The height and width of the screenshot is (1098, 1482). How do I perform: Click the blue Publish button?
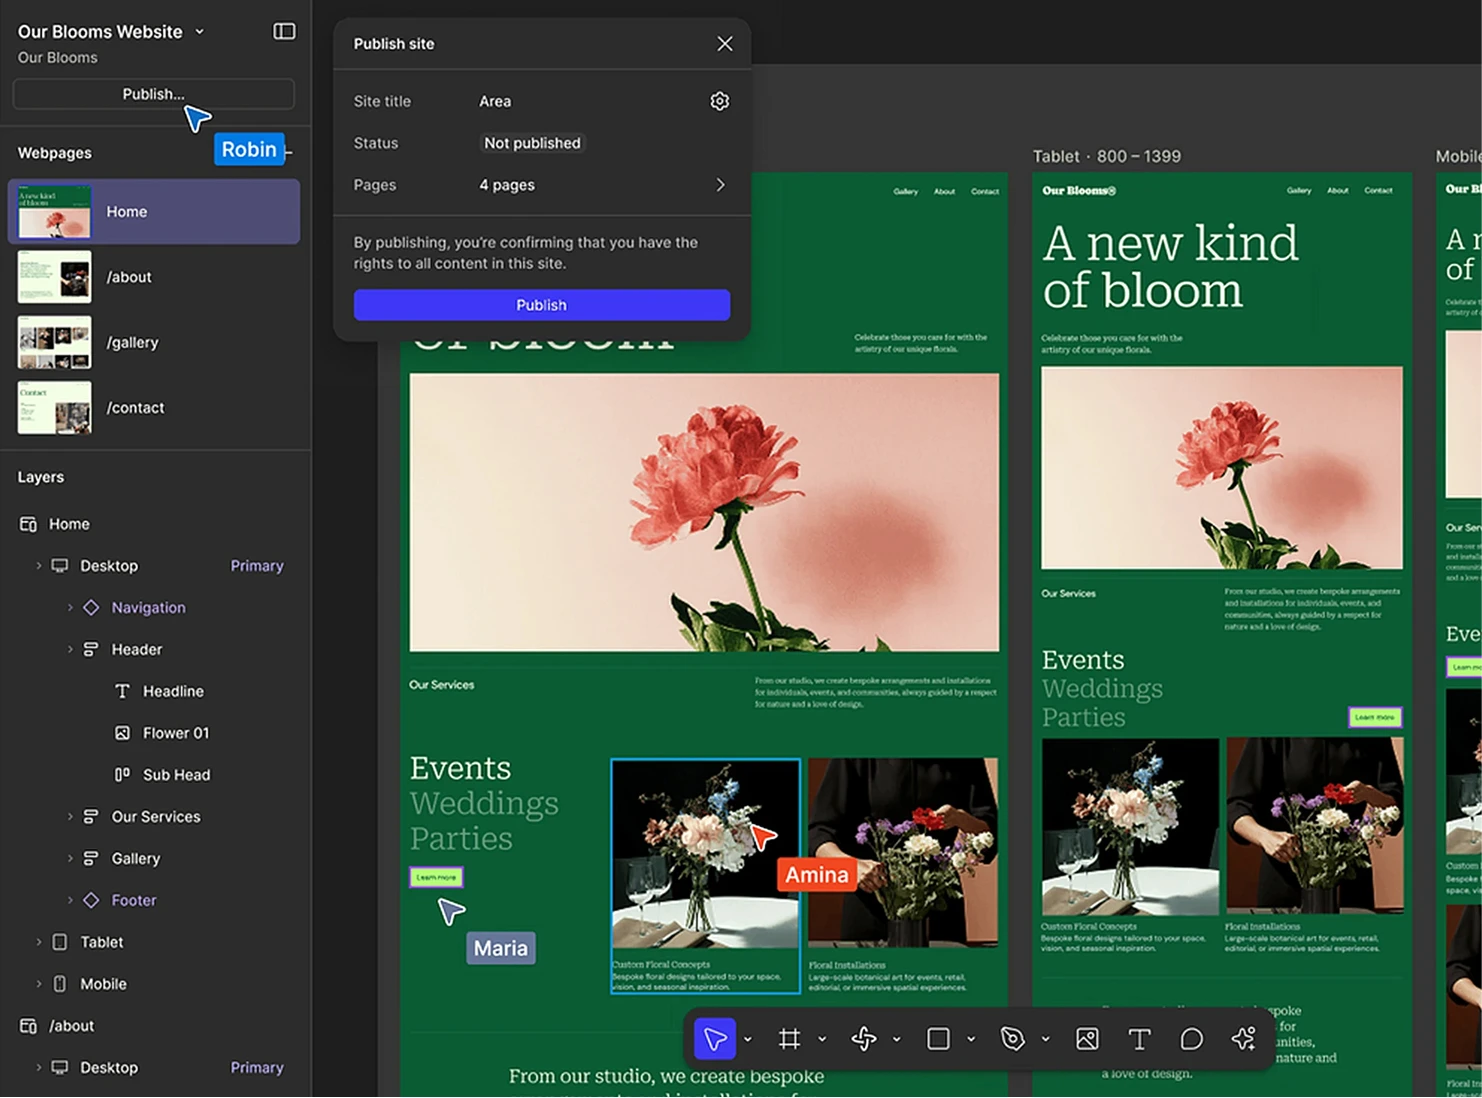click(542, 305)
